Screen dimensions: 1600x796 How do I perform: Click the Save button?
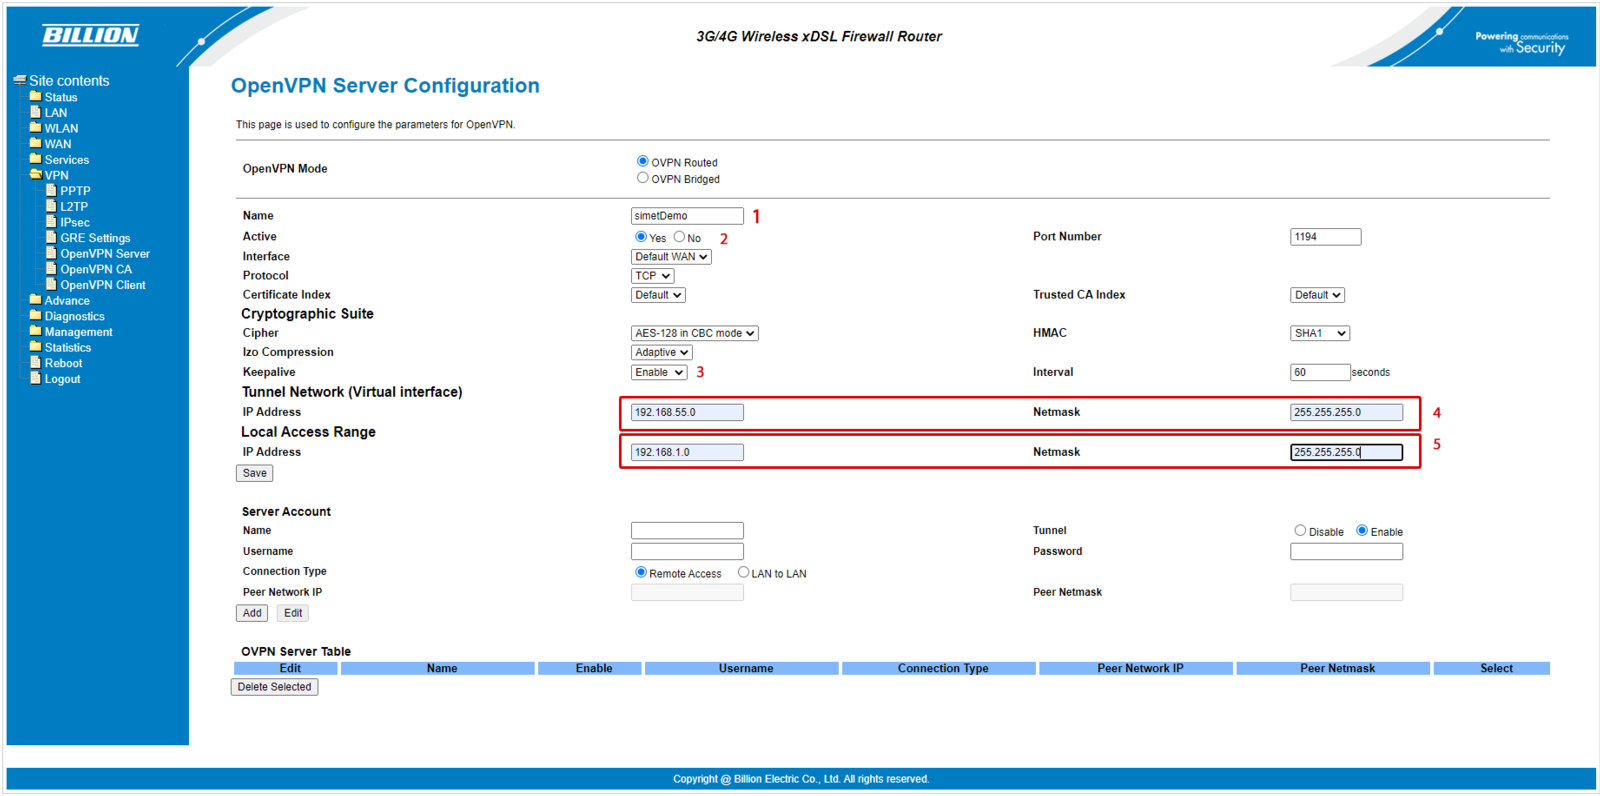pyautogui.click(x=254, y=473)
